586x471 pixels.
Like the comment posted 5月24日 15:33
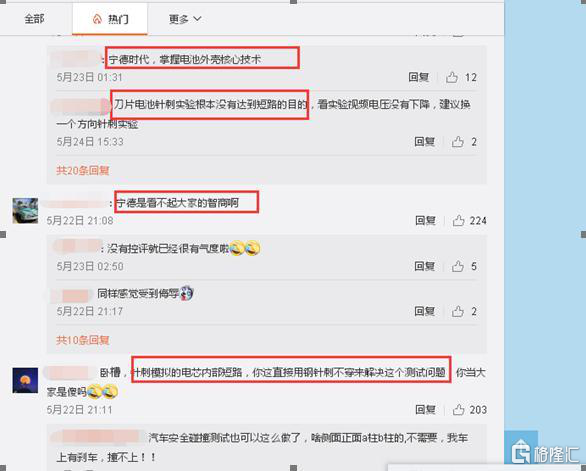[458, 142]
